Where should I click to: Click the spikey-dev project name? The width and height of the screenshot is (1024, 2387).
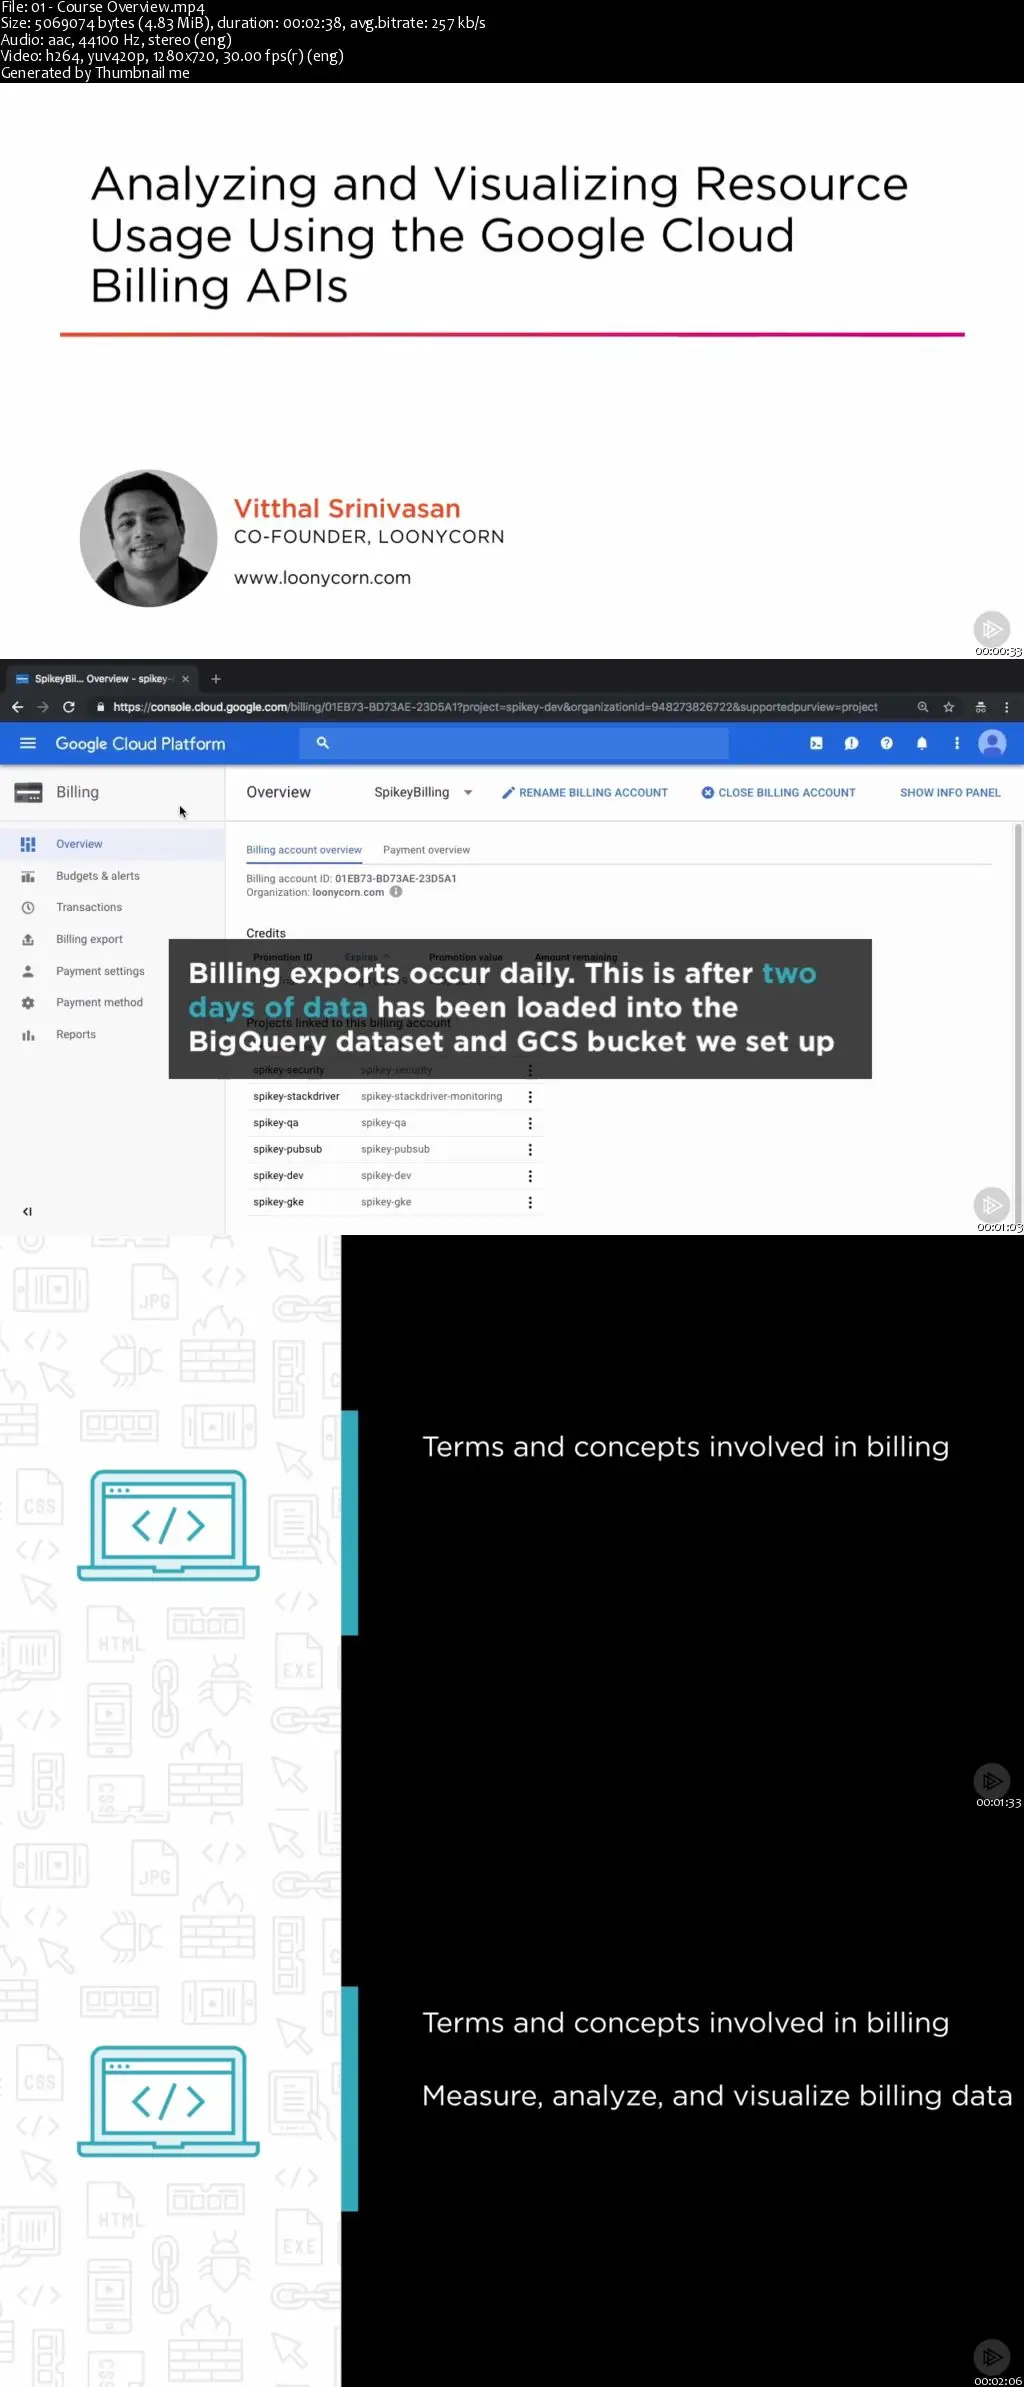278,1176
